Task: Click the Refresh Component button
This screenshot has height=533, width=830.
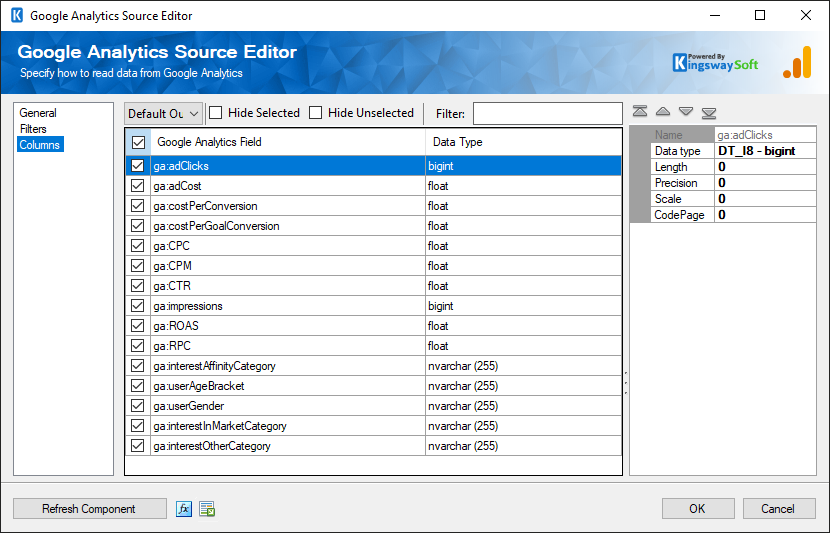Action: point(89,509)
